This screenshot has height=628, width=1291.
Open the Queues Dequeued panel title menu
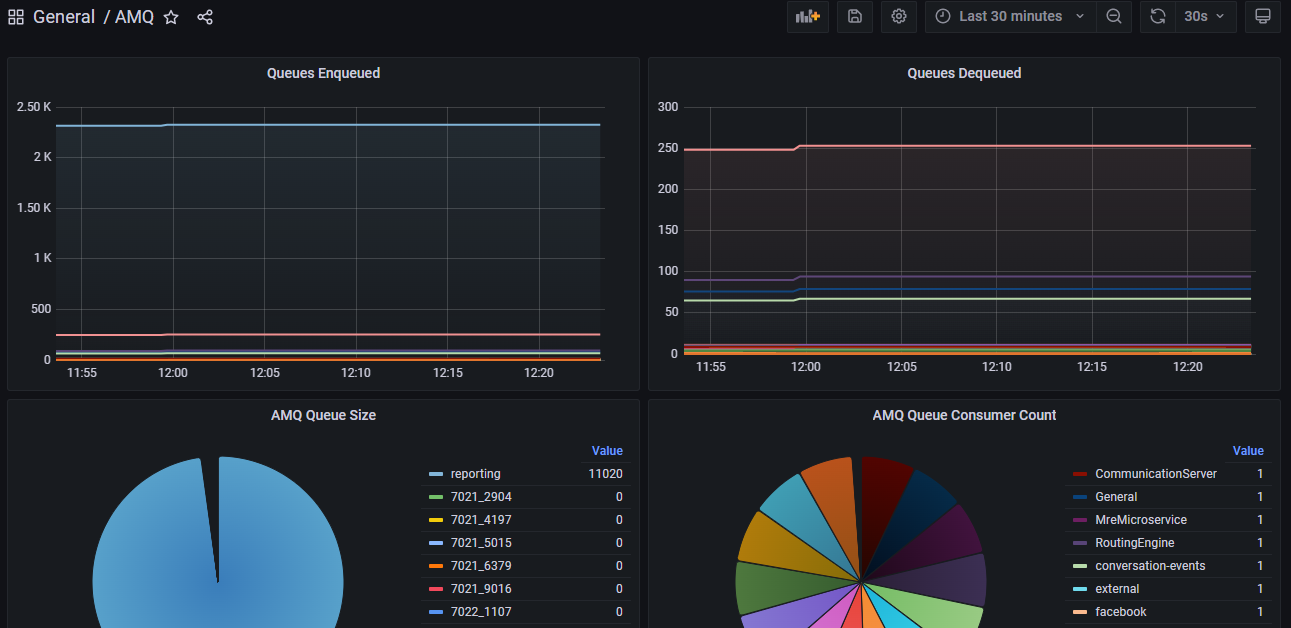click(964, 73)
